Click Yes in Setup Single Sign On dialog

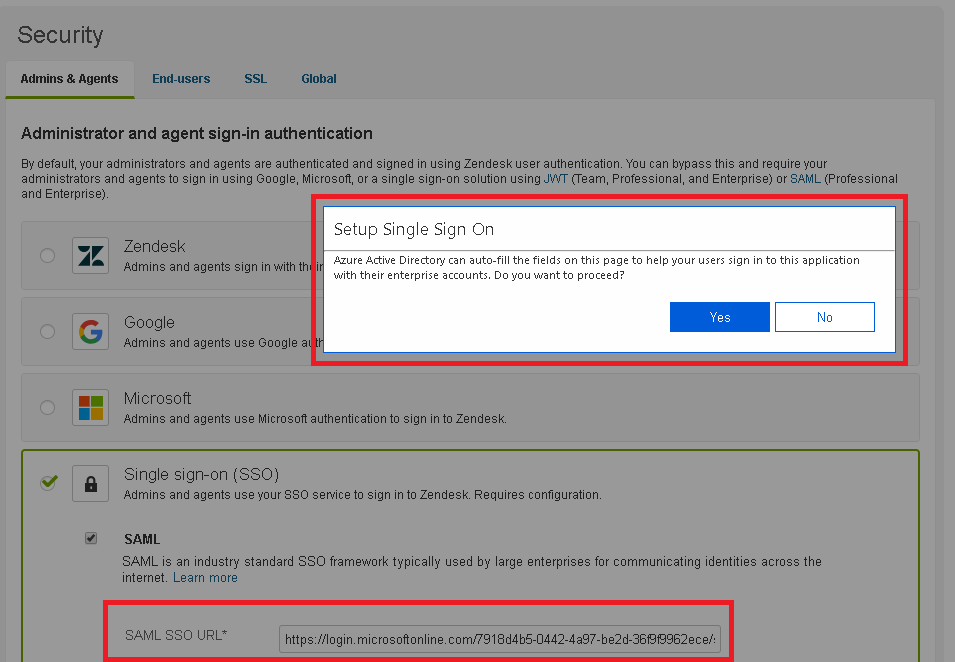(719, 317)
